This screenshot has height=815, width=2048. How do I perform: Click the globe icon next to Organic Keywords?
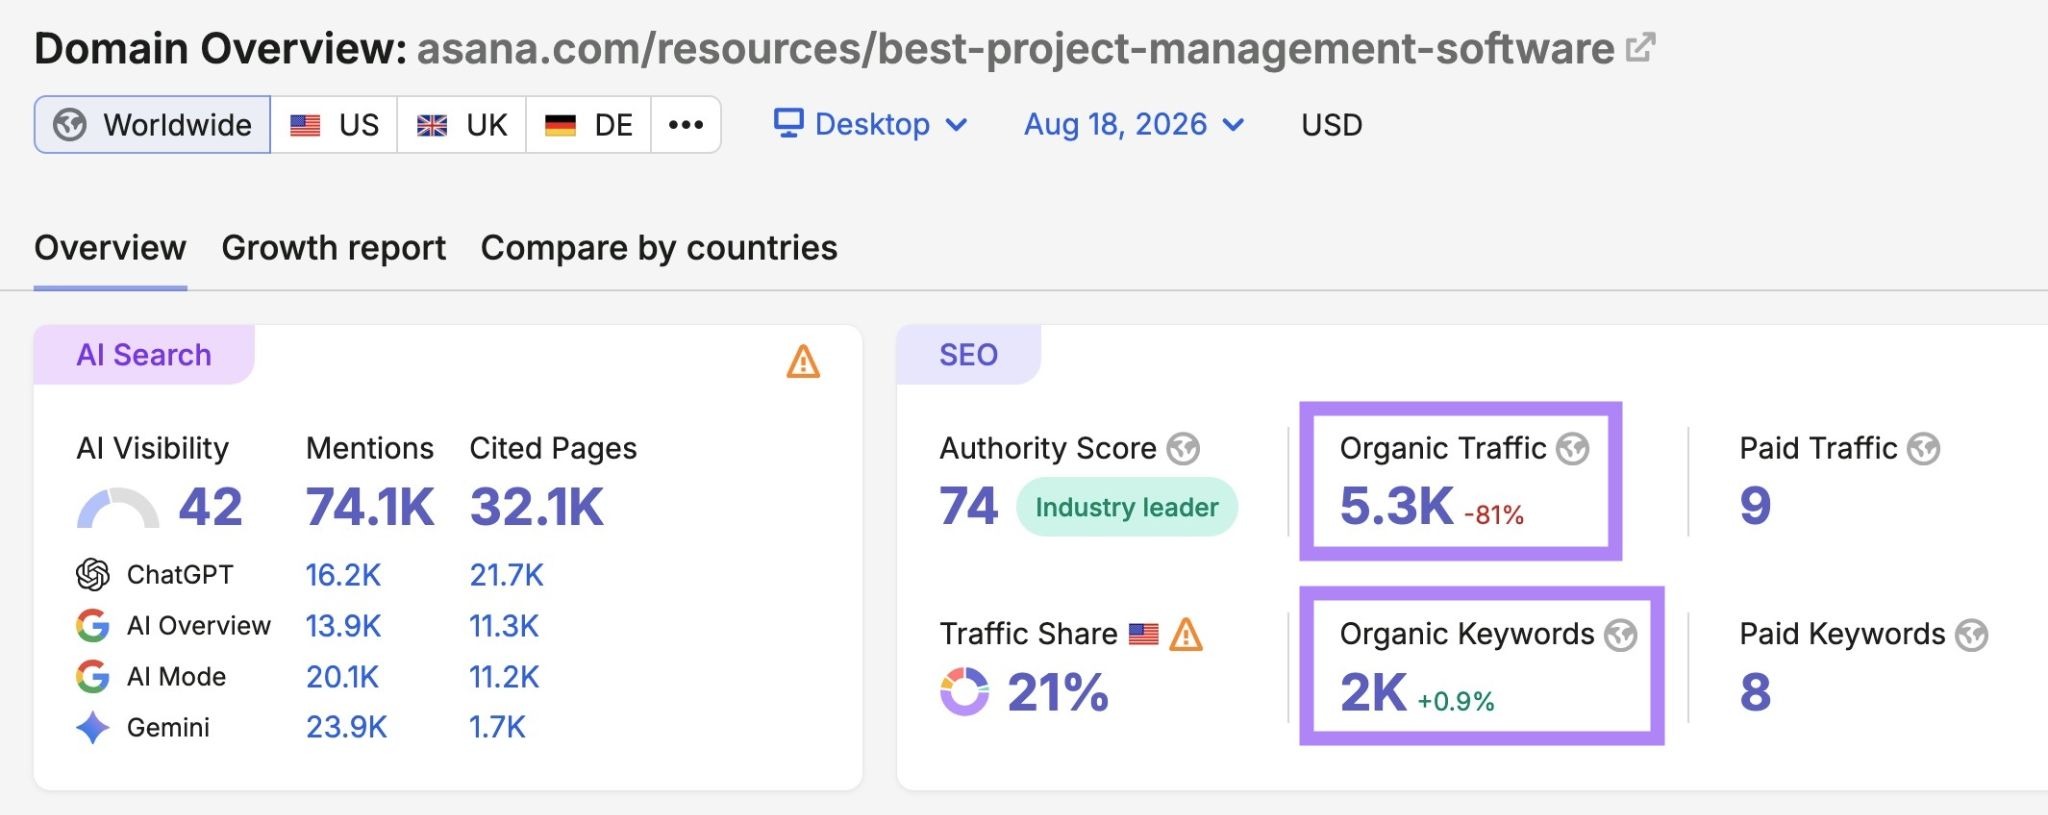(1620, 635)
